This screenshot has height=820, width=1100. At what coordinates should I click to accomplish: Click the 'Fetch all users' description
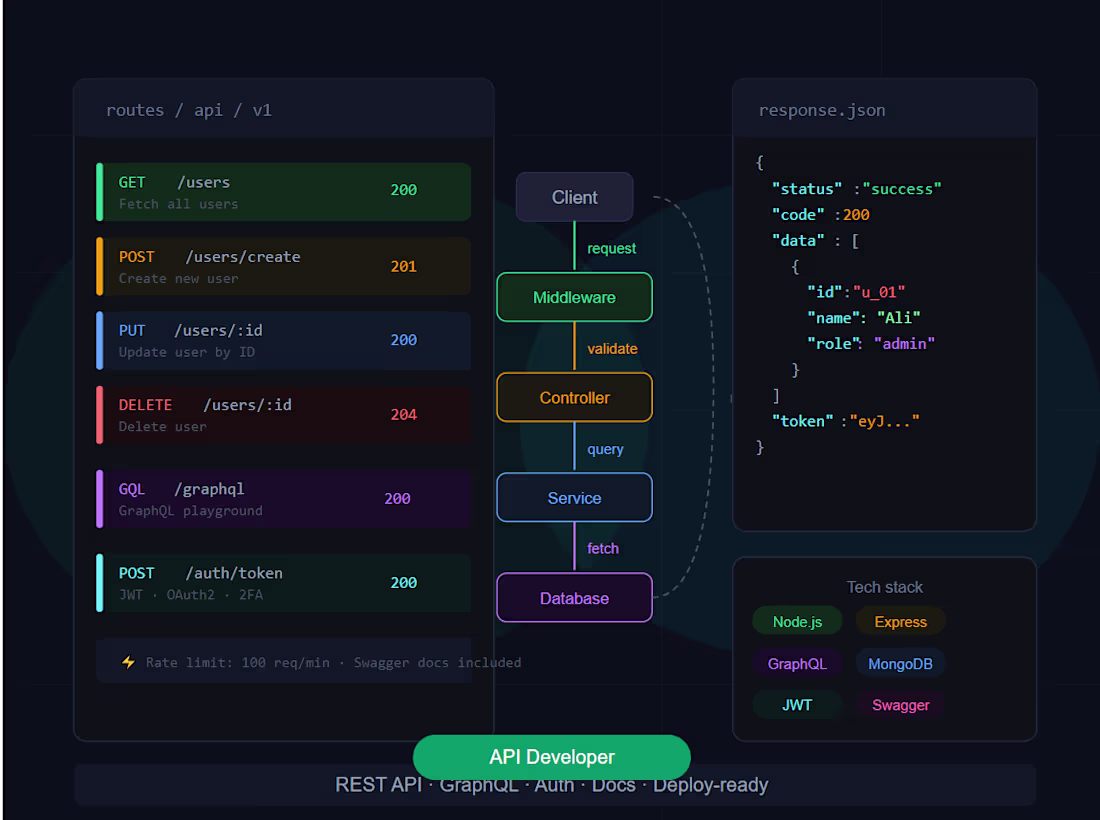[178, 204]
